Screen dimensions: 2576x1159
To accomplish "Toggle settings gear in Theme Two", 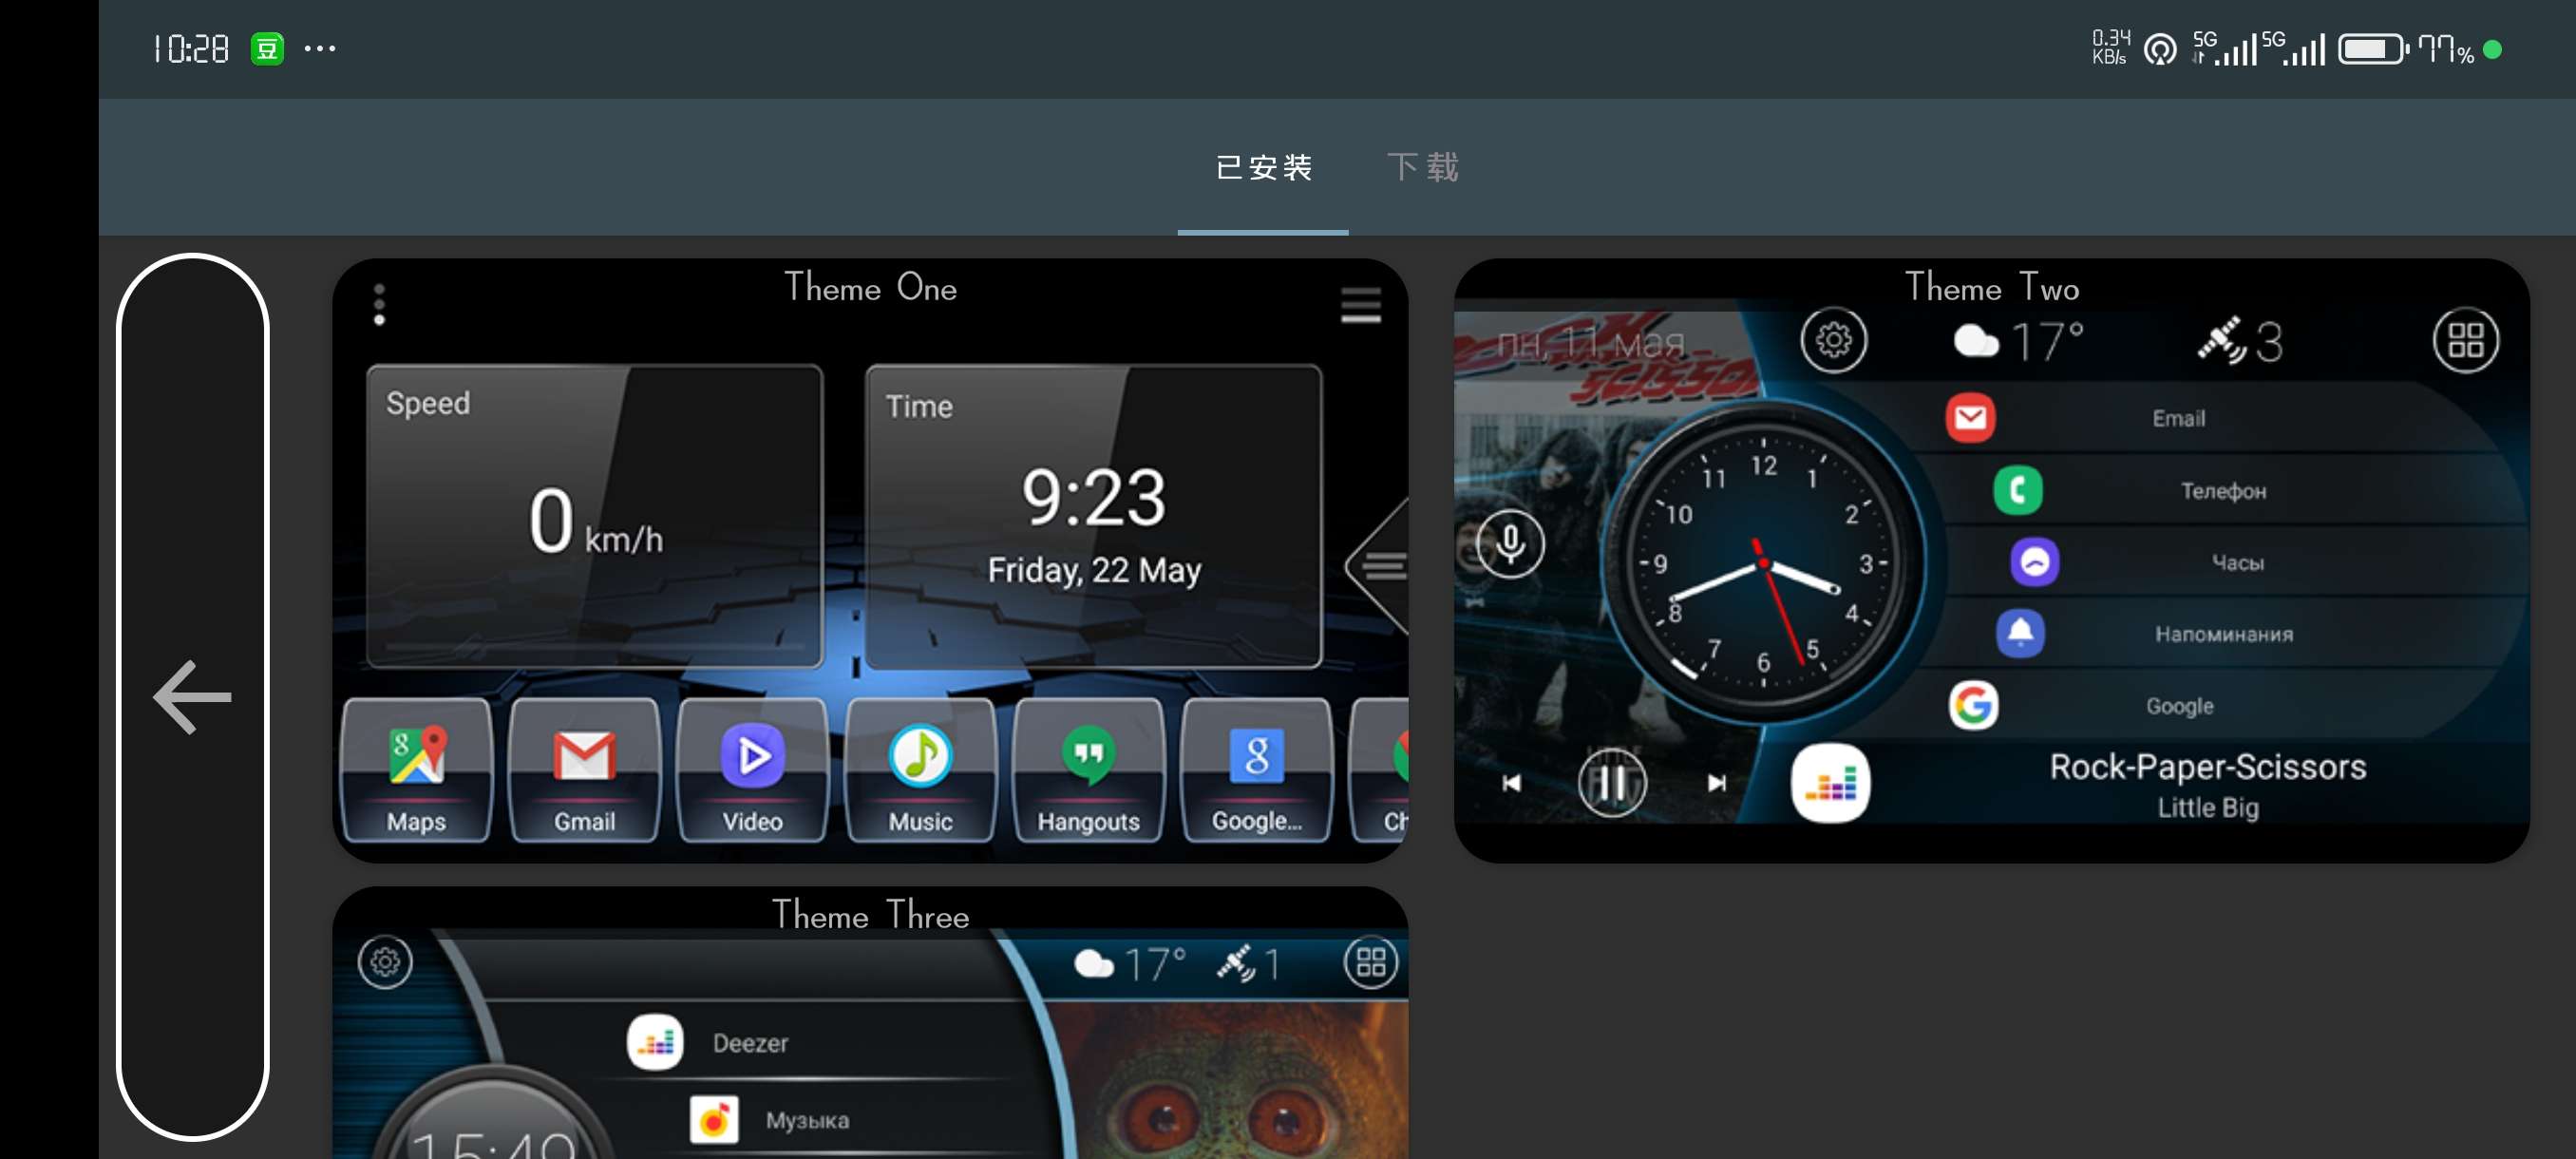I will (x=1833, y=340).
